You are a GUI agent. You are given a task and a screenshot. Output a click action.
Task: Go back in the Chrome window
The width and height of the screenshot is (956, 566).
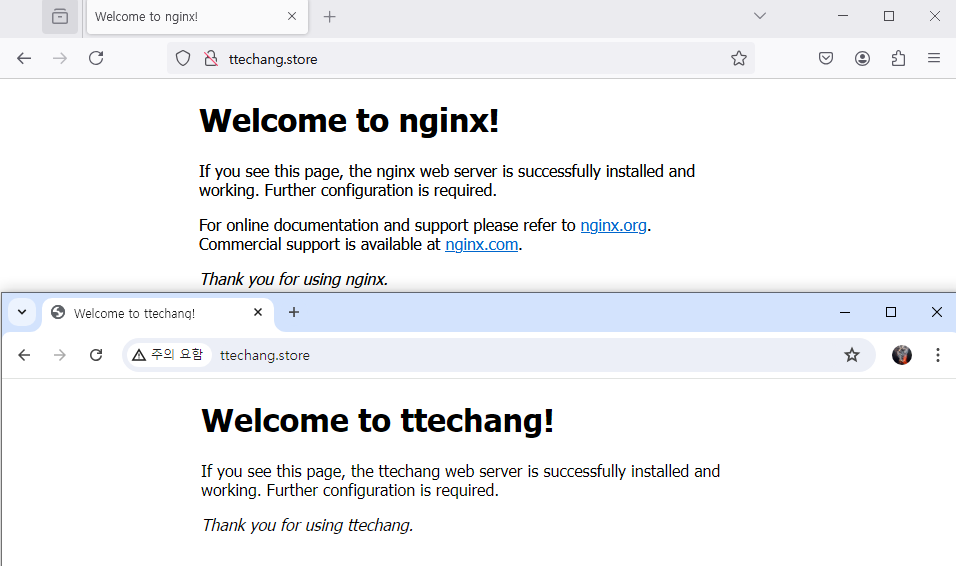(24, 355)
